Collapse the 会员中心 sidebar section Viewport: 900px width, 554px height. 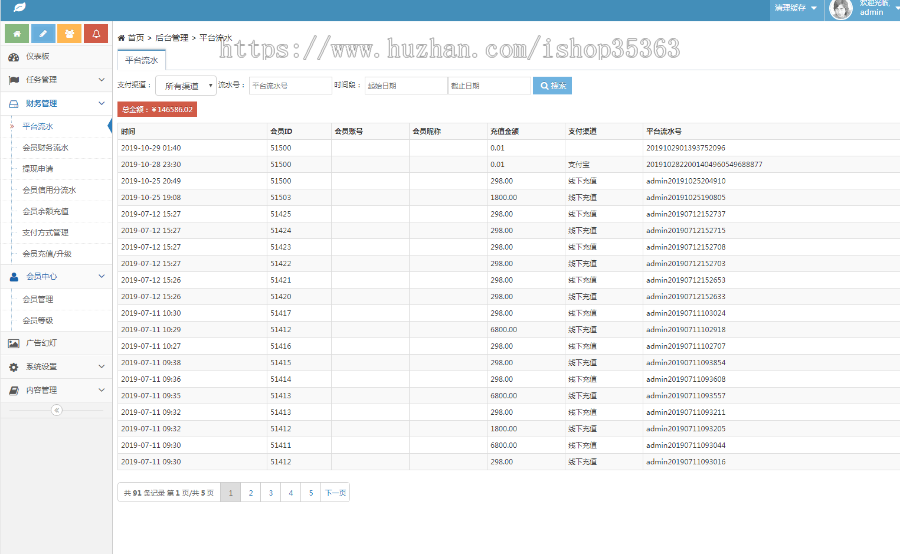55,276
